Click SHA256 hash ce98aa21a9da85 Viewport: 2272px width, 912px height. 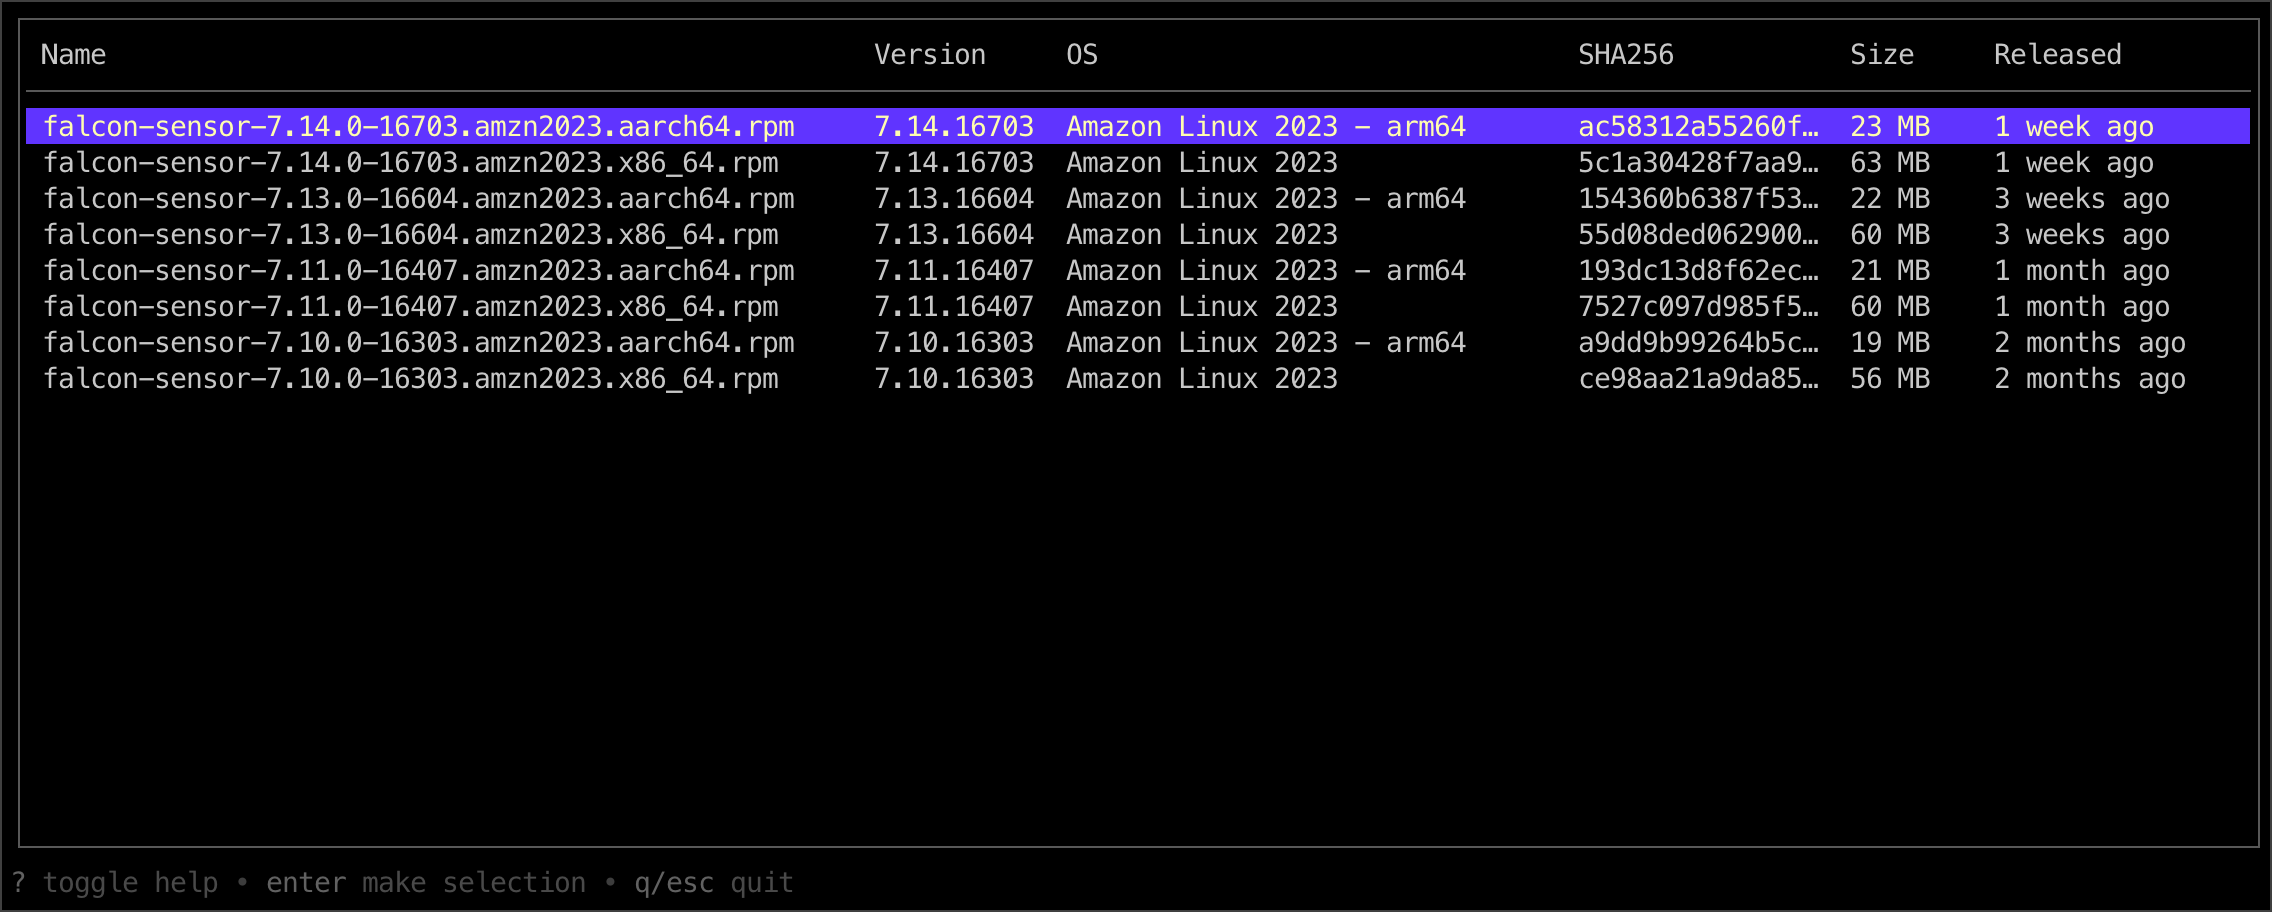pos(1697,379)
